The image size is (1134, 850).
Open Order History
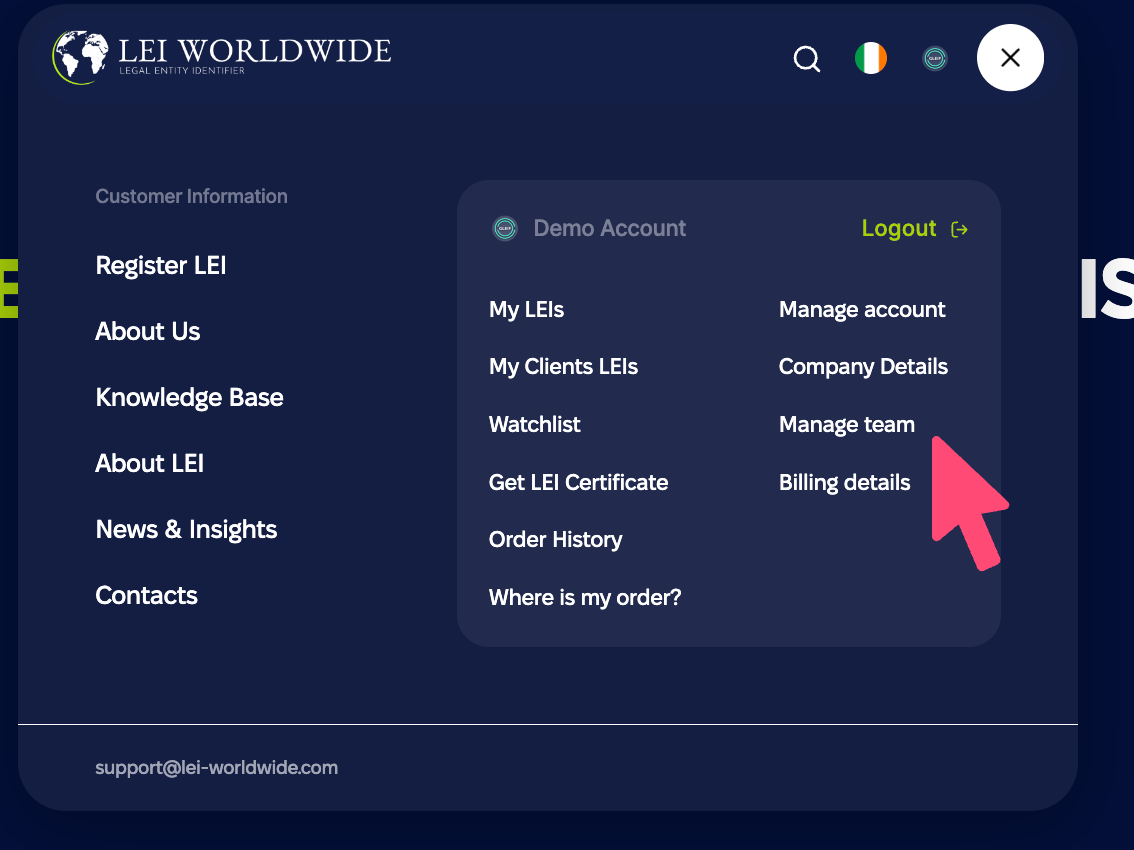555,540
